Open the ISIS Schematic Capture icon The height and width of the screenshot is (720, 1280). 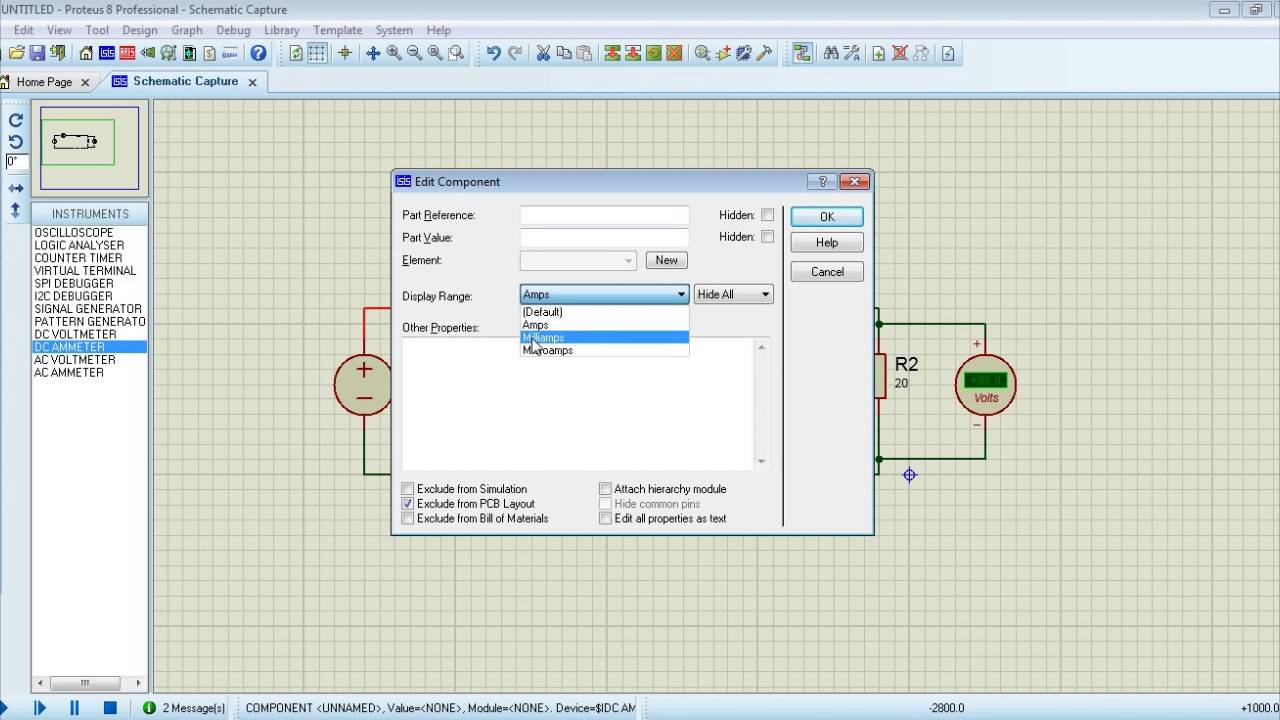point(107,53)
